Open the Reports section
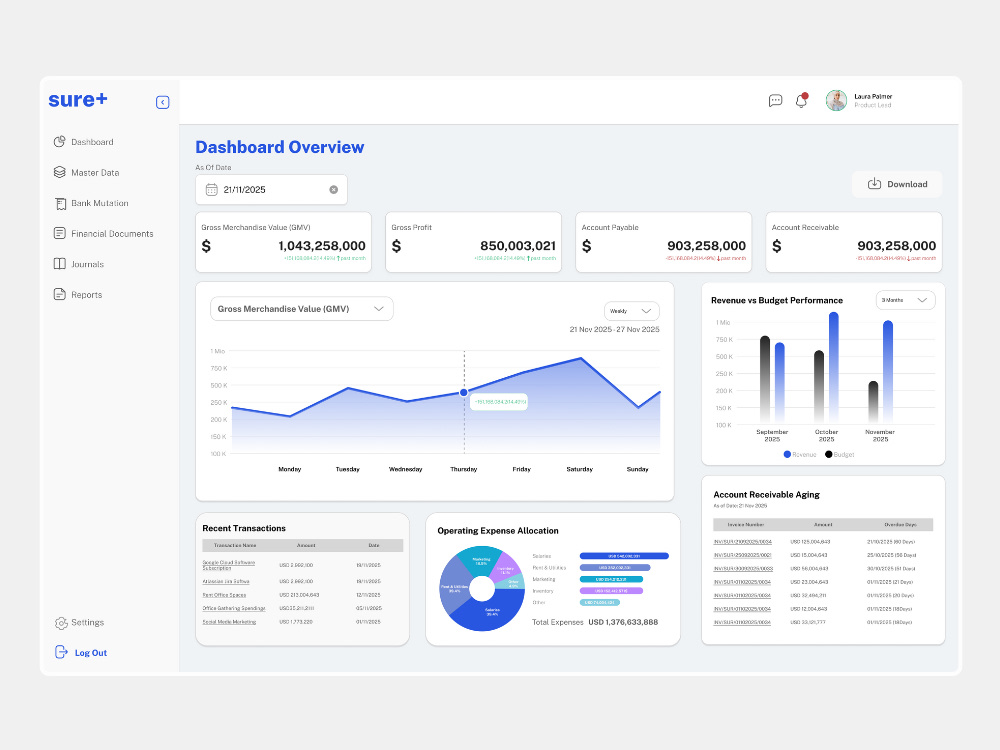The height and width of the screenshot is (750, 1000). click(x=78, y=295)
